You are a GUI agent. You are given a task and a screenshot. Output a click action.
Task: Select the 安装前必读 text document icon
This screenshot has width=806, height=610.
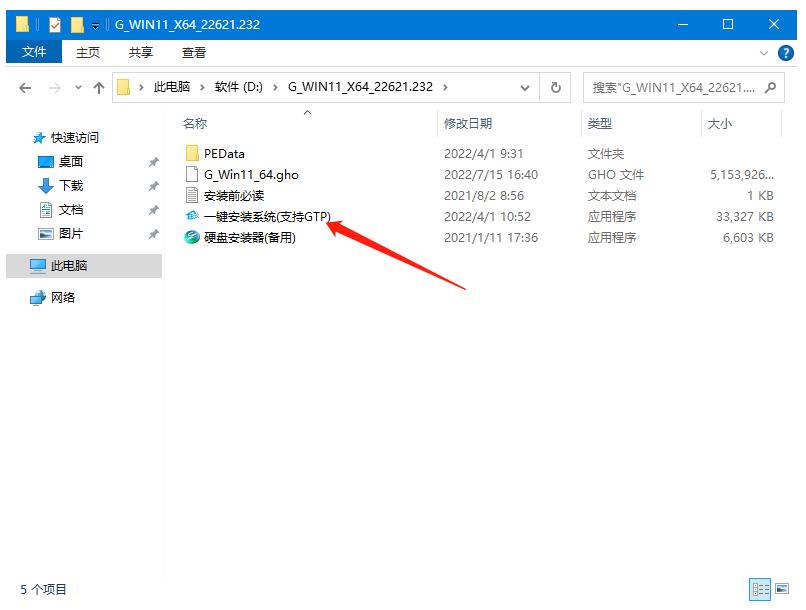click(192, 195)
